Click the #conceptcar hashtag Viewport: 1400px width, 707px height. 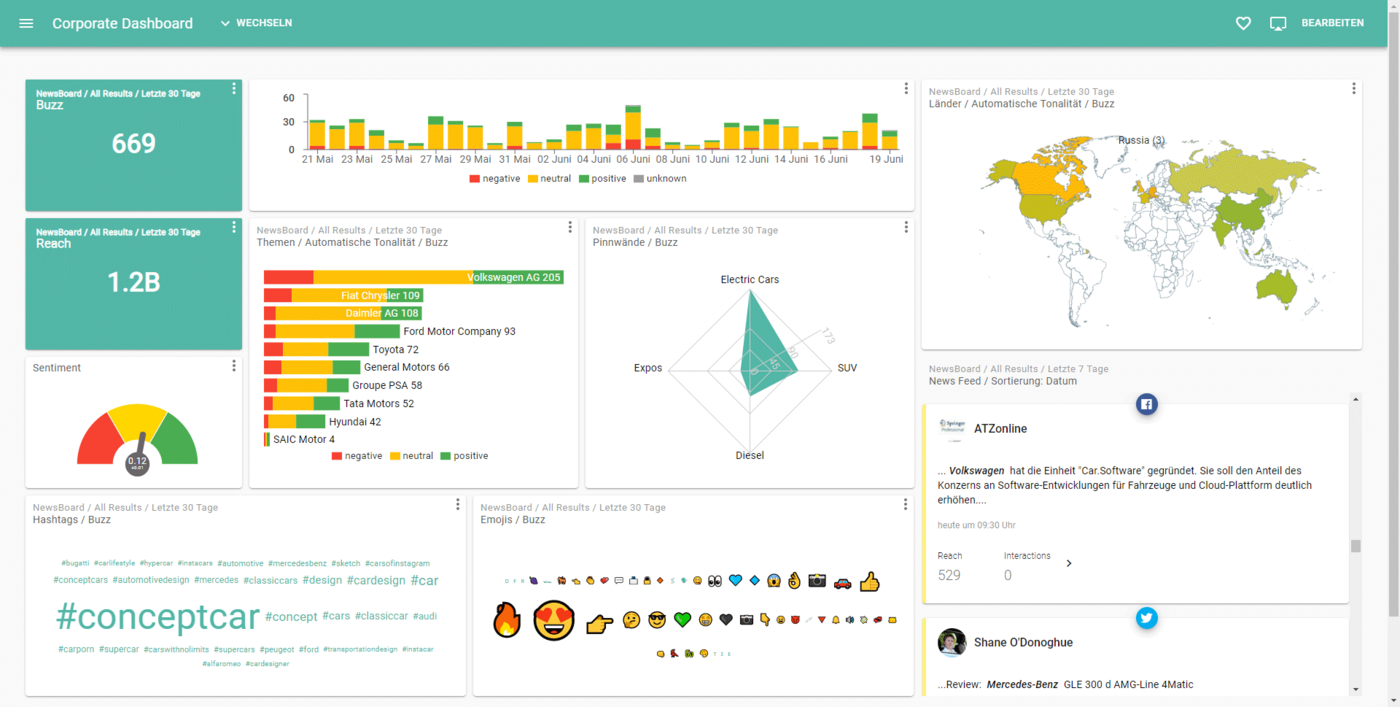click(158, 617)
